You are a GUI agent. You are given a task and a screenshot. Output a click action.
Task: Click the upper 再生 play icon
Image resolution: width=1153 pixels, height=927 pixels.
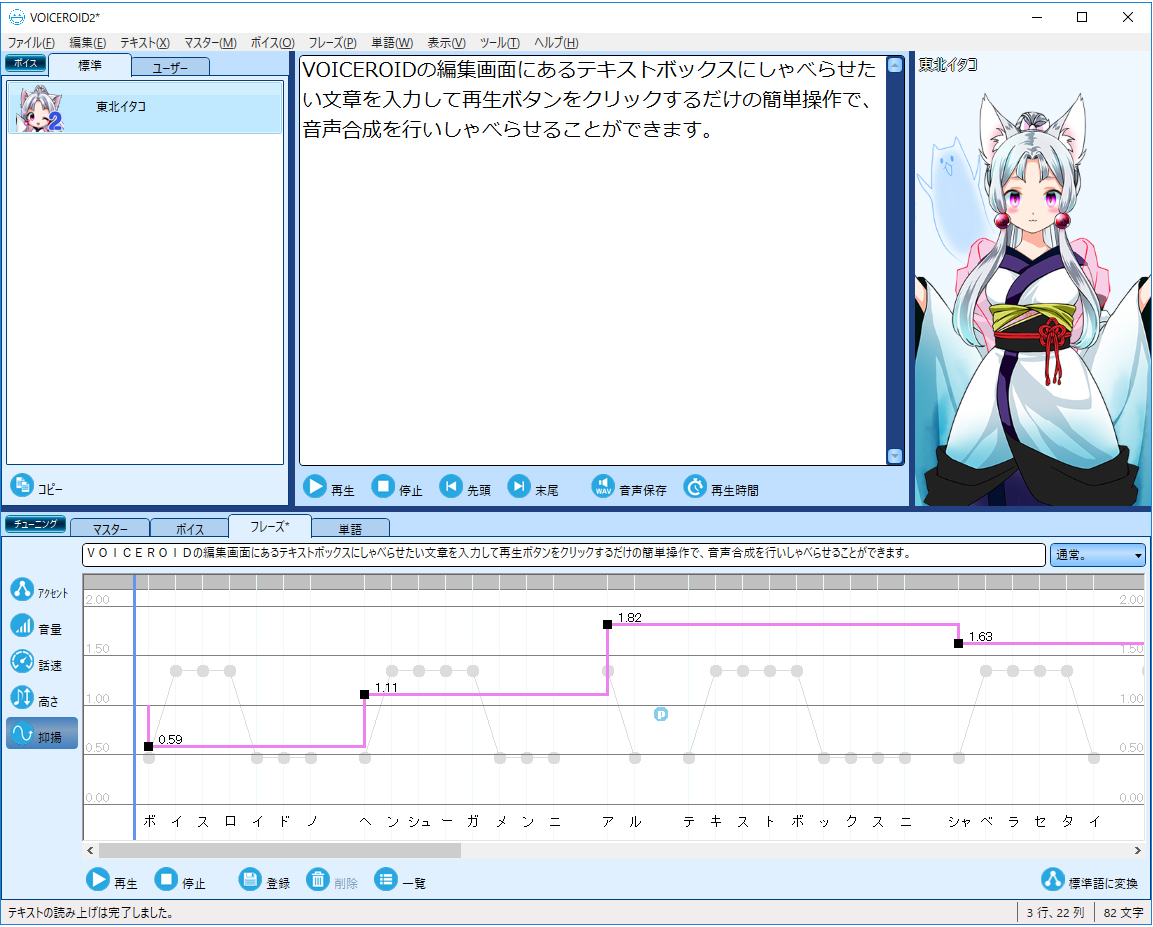[315, 486]
